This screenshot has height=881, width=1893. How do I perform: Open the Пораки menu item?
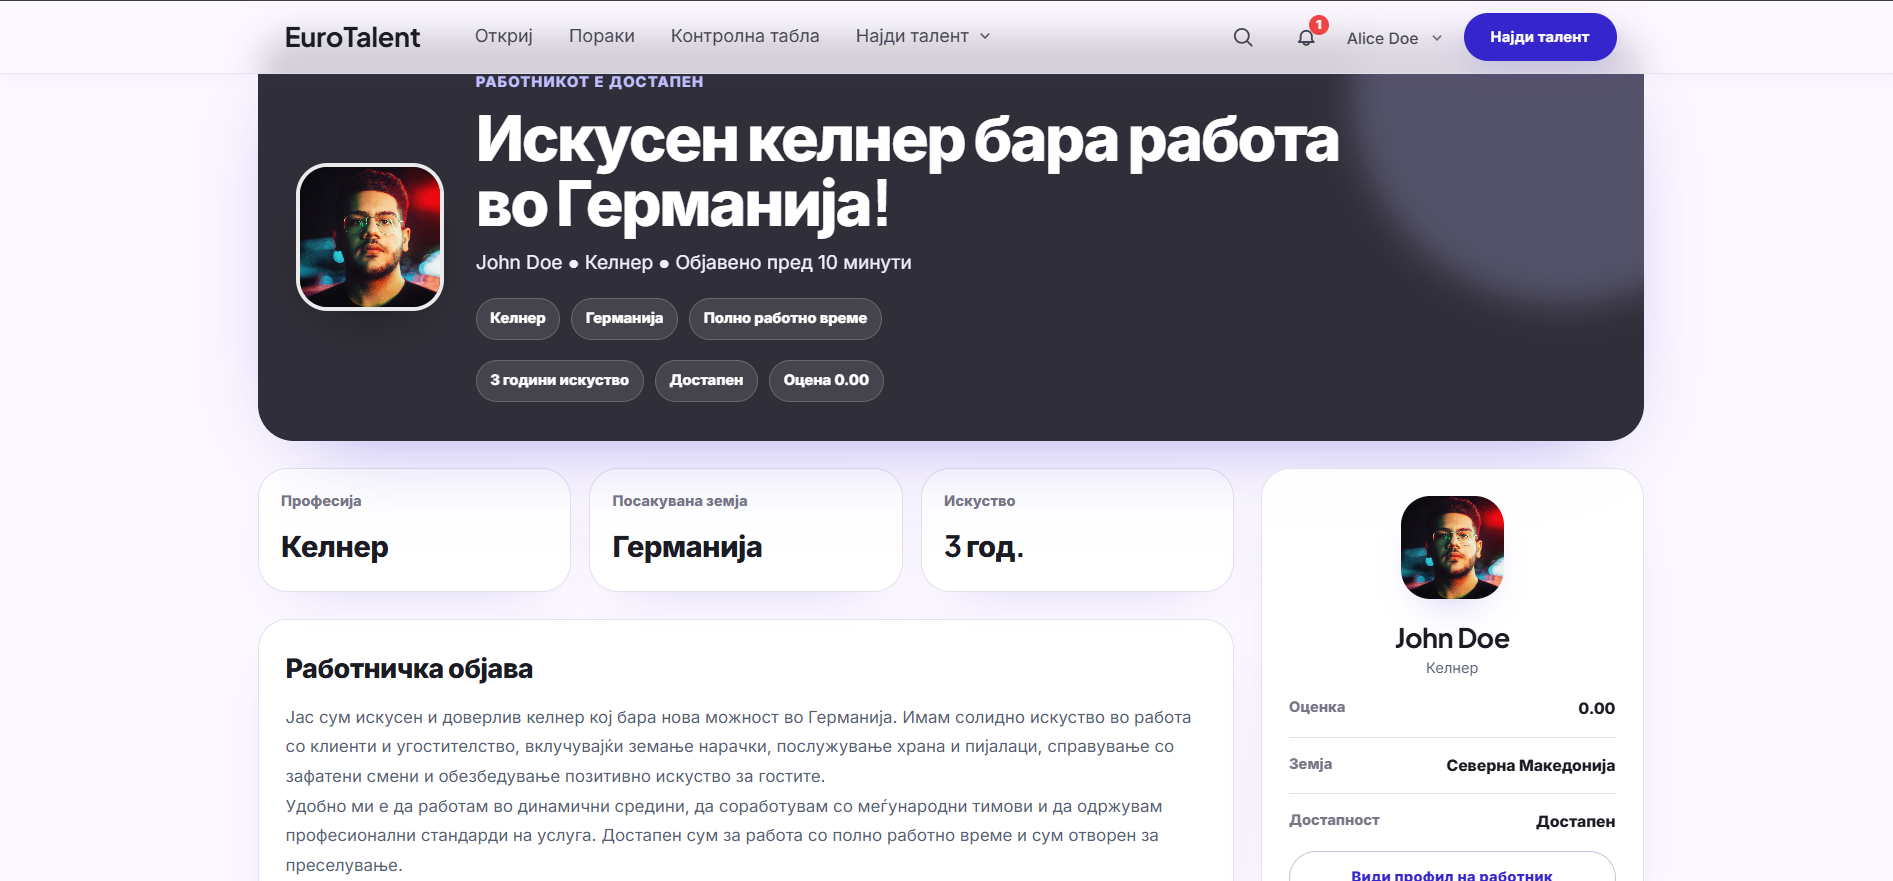(602, 36)
